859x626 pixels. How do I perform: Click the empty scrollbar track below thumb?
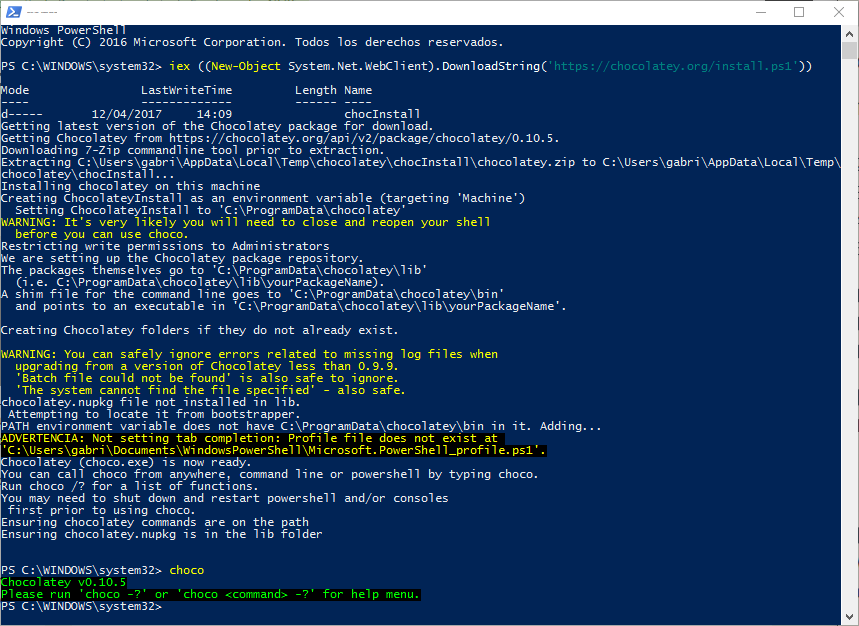click(849, 350)
